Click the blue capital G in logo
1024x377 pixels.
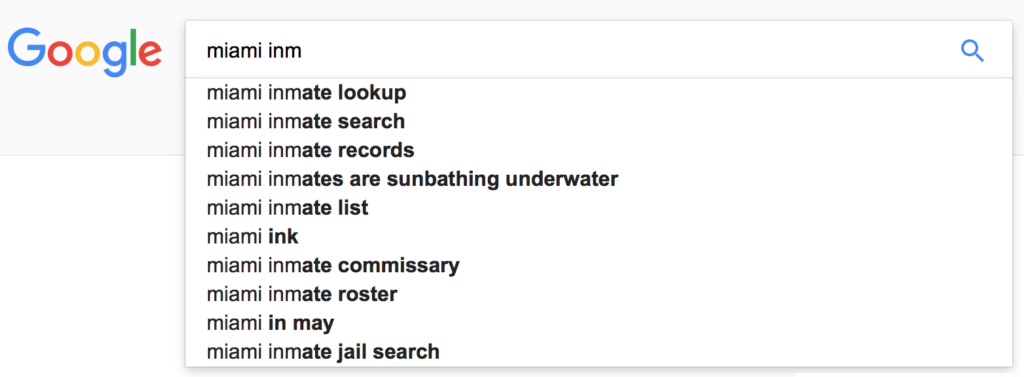(x=26, y=47)
